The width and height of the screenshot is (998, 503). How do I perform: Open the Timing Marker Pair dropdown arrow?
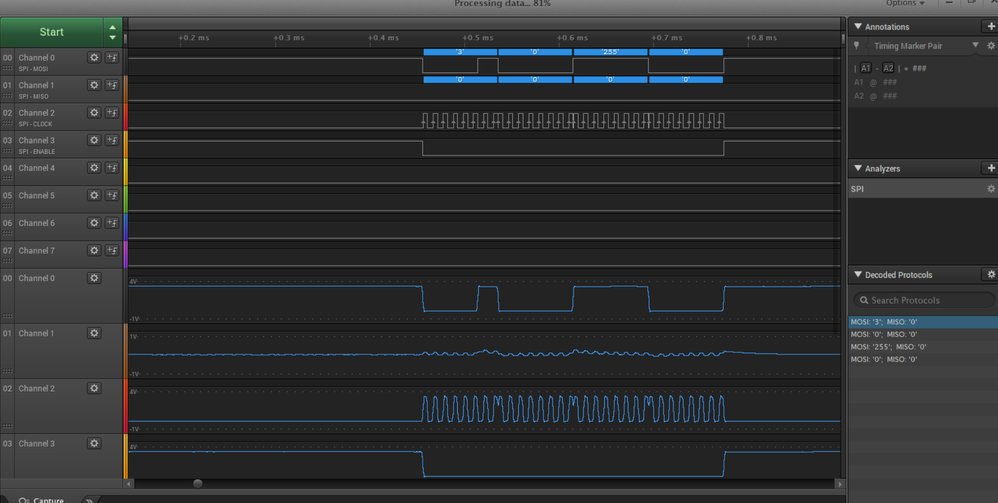[x=975, y=46]
